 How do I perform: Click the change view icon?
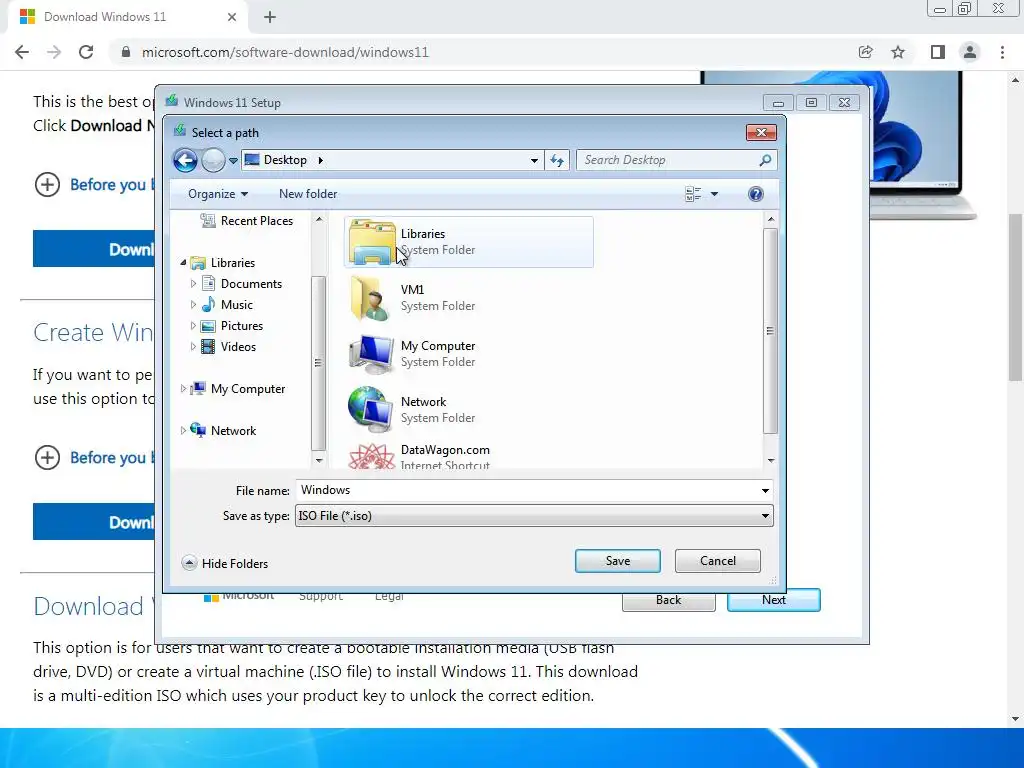693,194
